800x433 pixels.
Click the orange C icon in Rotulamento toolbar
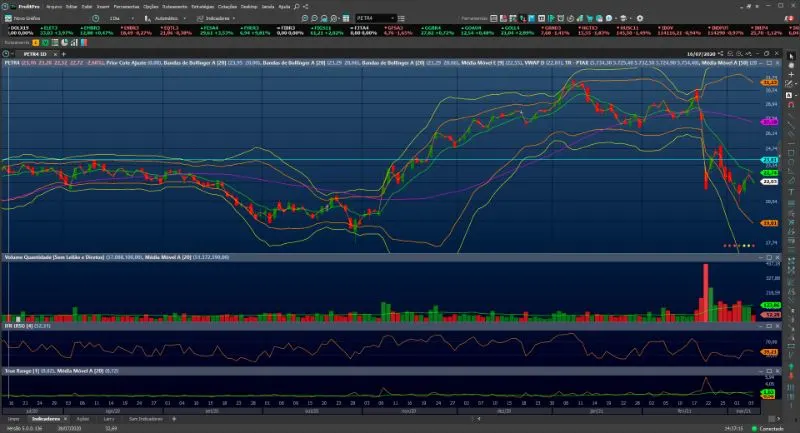pos(36,43)
